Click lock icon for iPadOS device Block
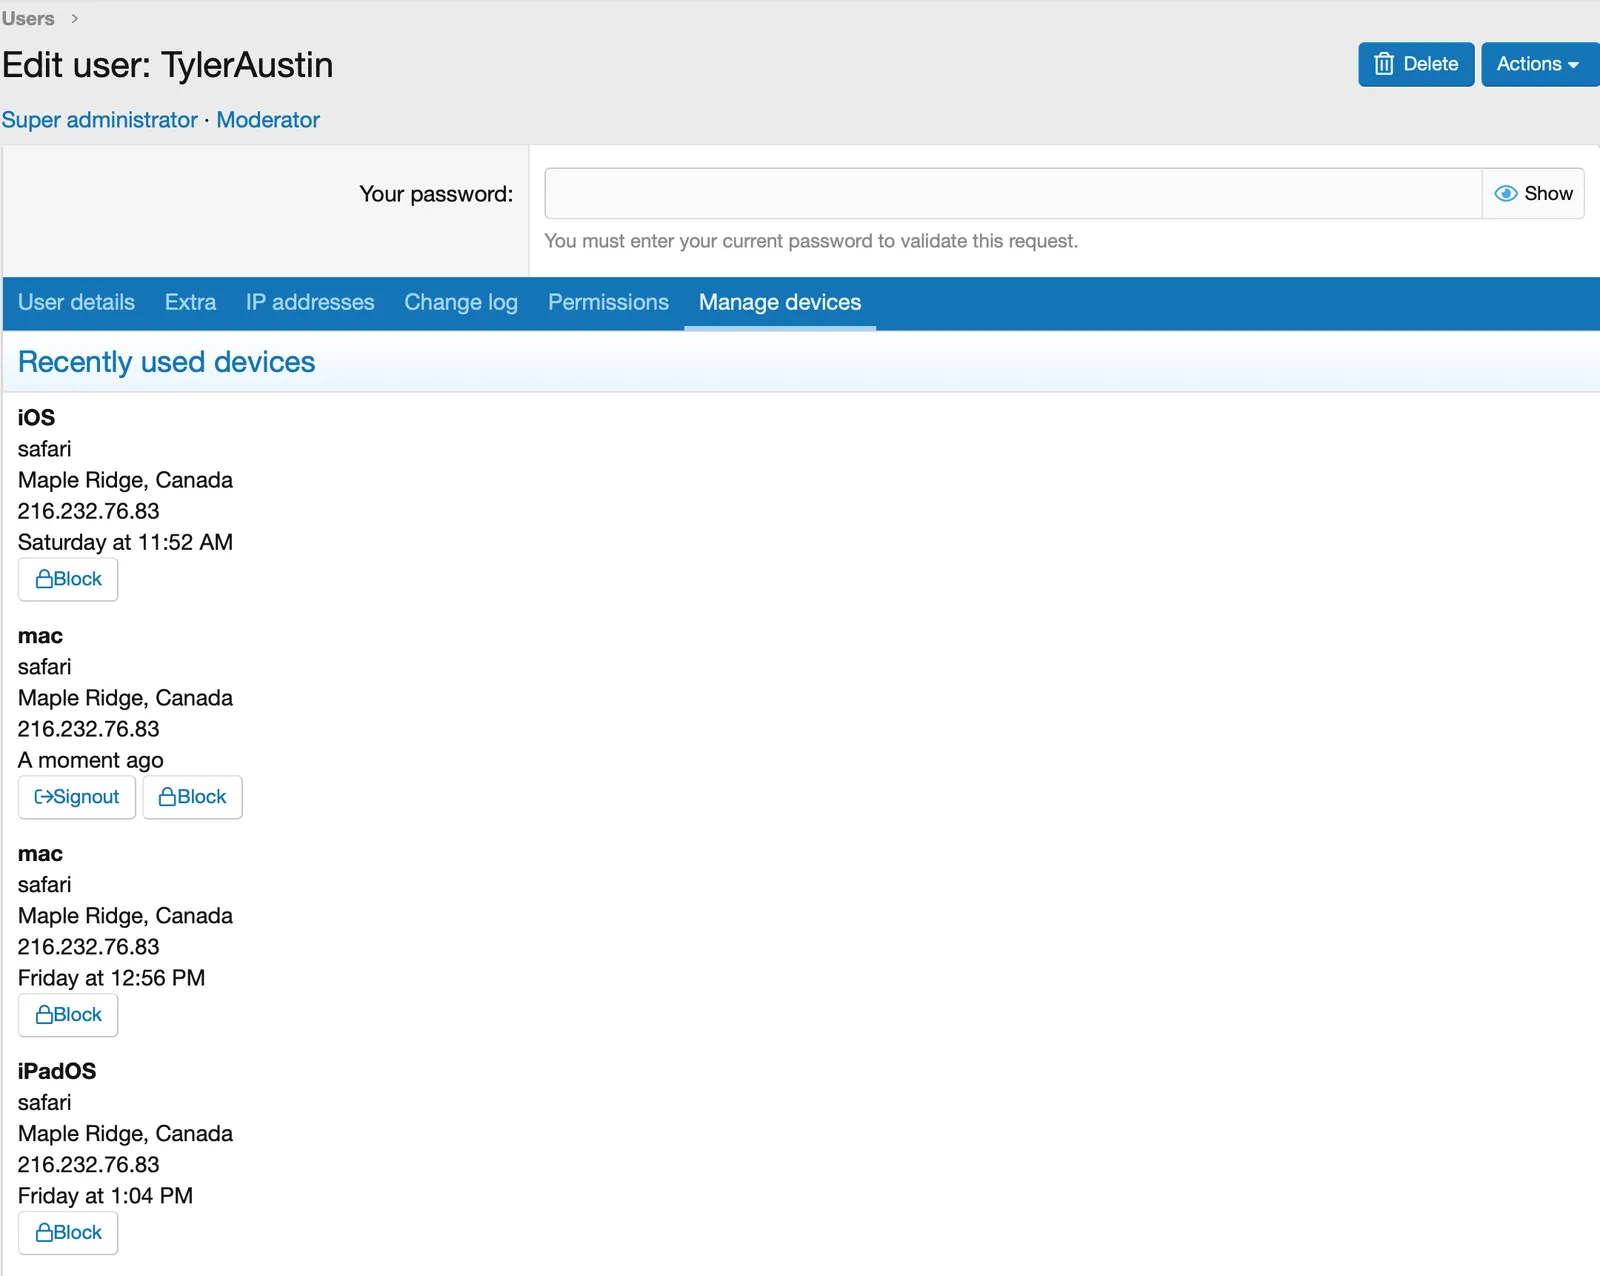Screen dimensions: 1600x1276 pyautogui.click(x=44, y=1233)
